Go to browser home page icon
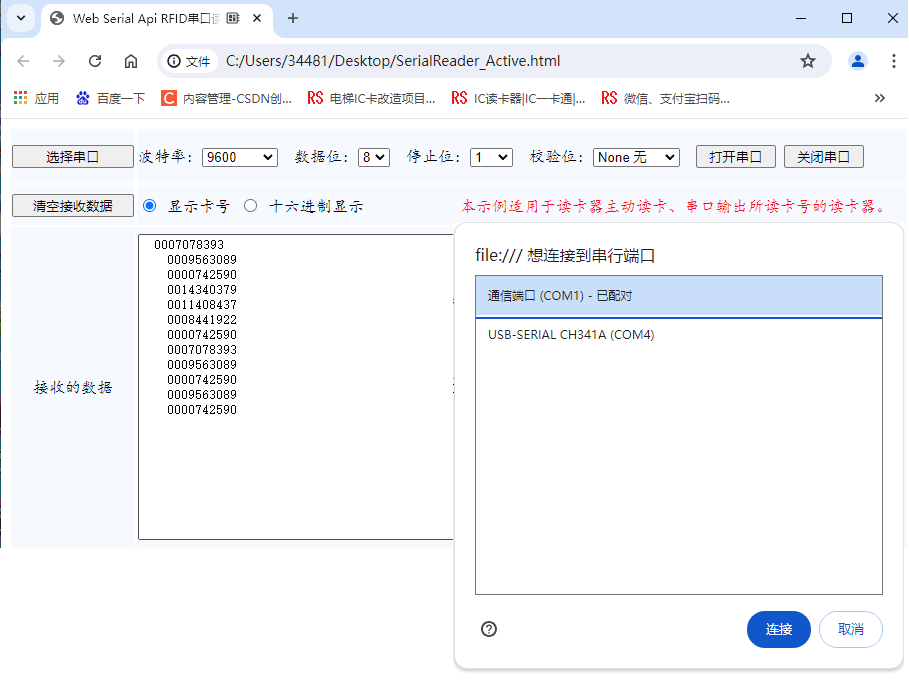909x693 pixels. pyautogui.click(x=131, y=61)
